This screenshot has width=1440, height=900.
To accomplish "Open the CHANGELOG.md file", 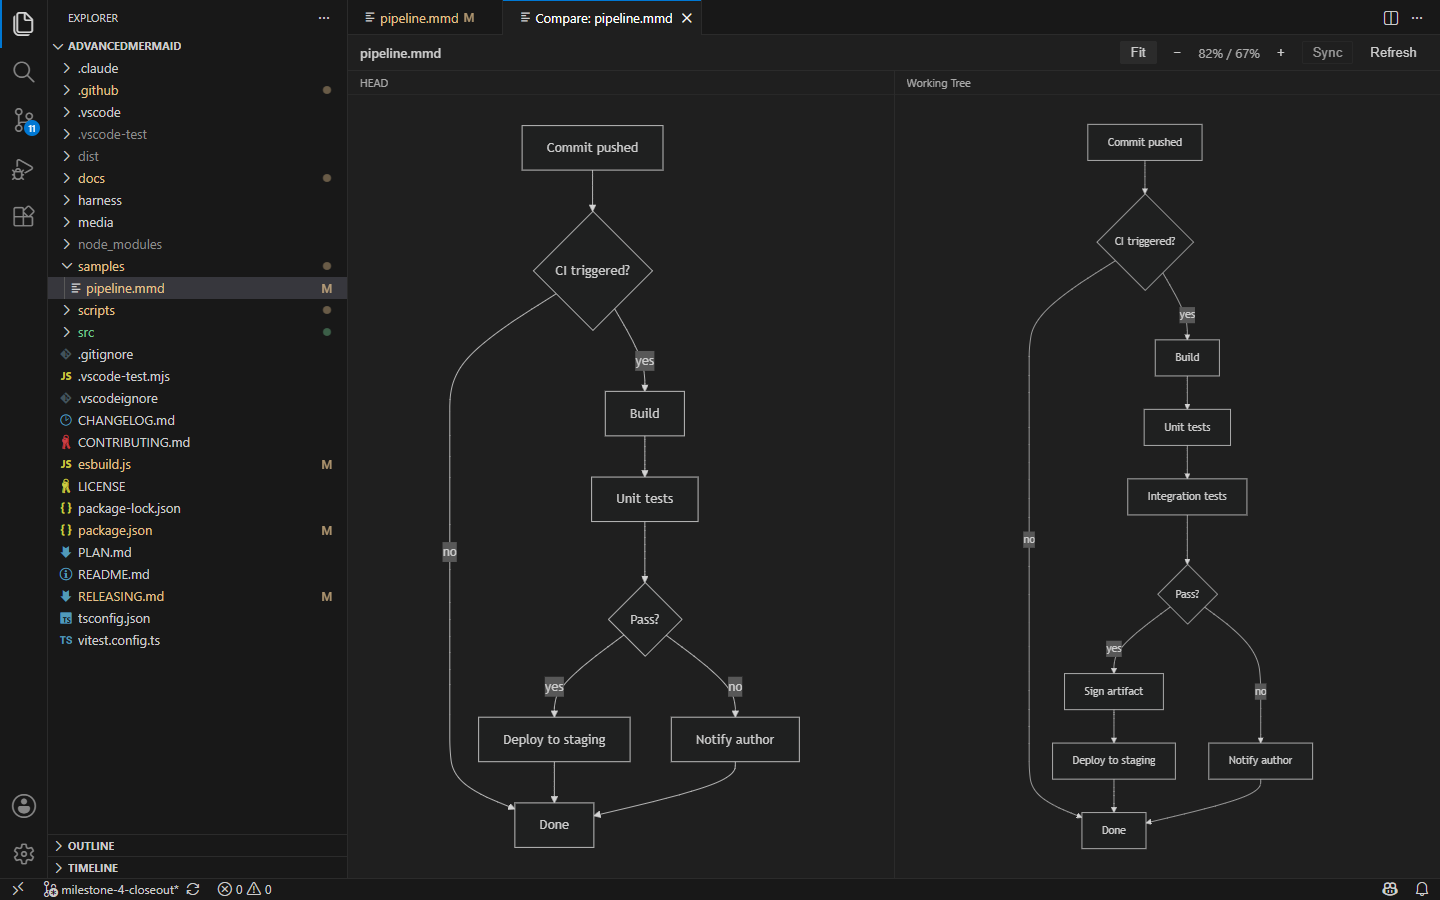I will coord(197,420).
